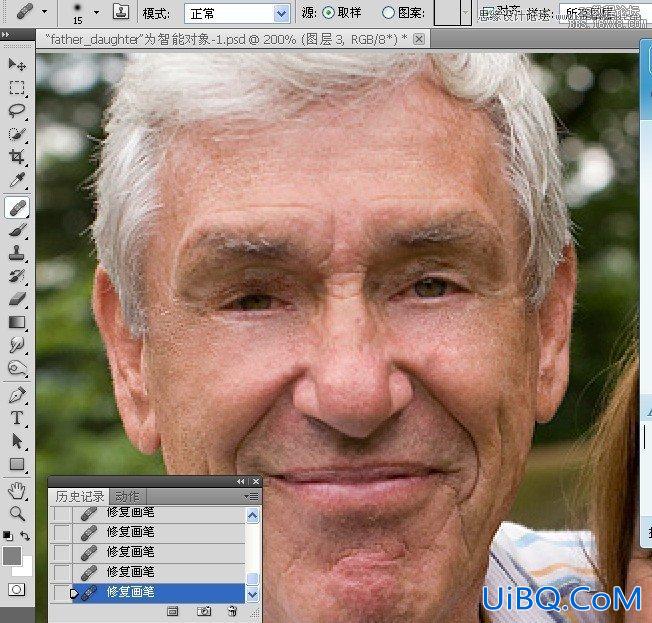652x623 pixels.
Task: Select the Path Selection tool
Action: 17,441
